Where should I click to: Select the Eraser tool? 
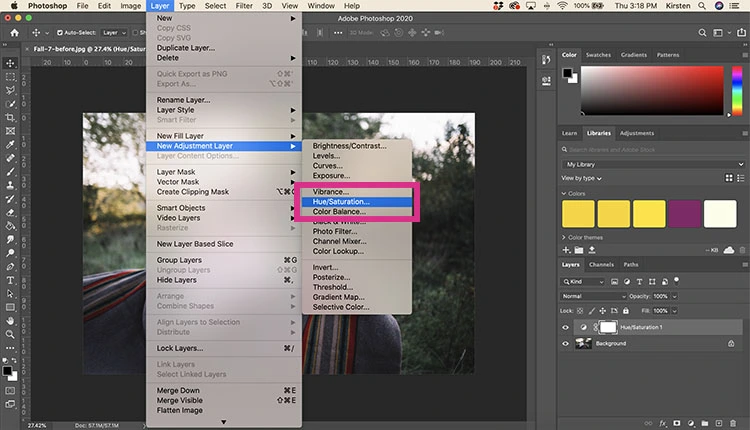point(10,212)
